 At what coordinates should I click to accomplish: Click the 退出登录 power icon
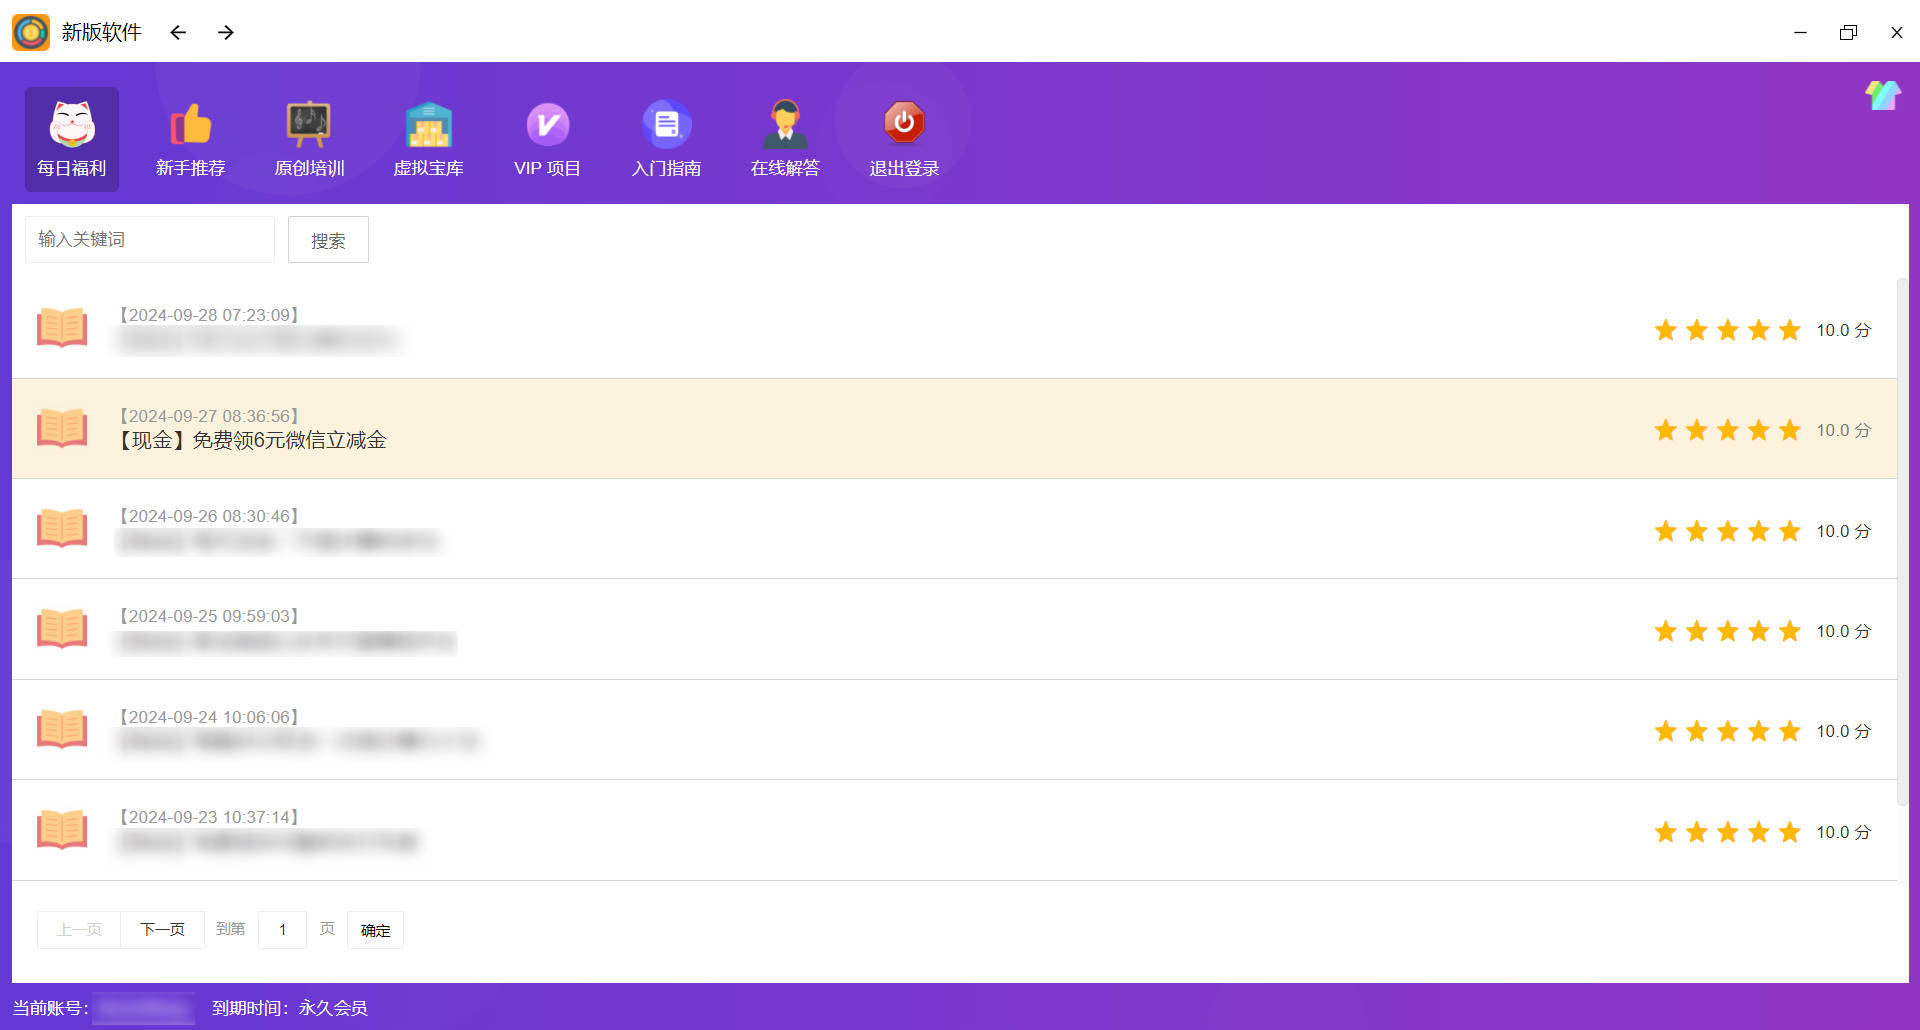(904, 123)
